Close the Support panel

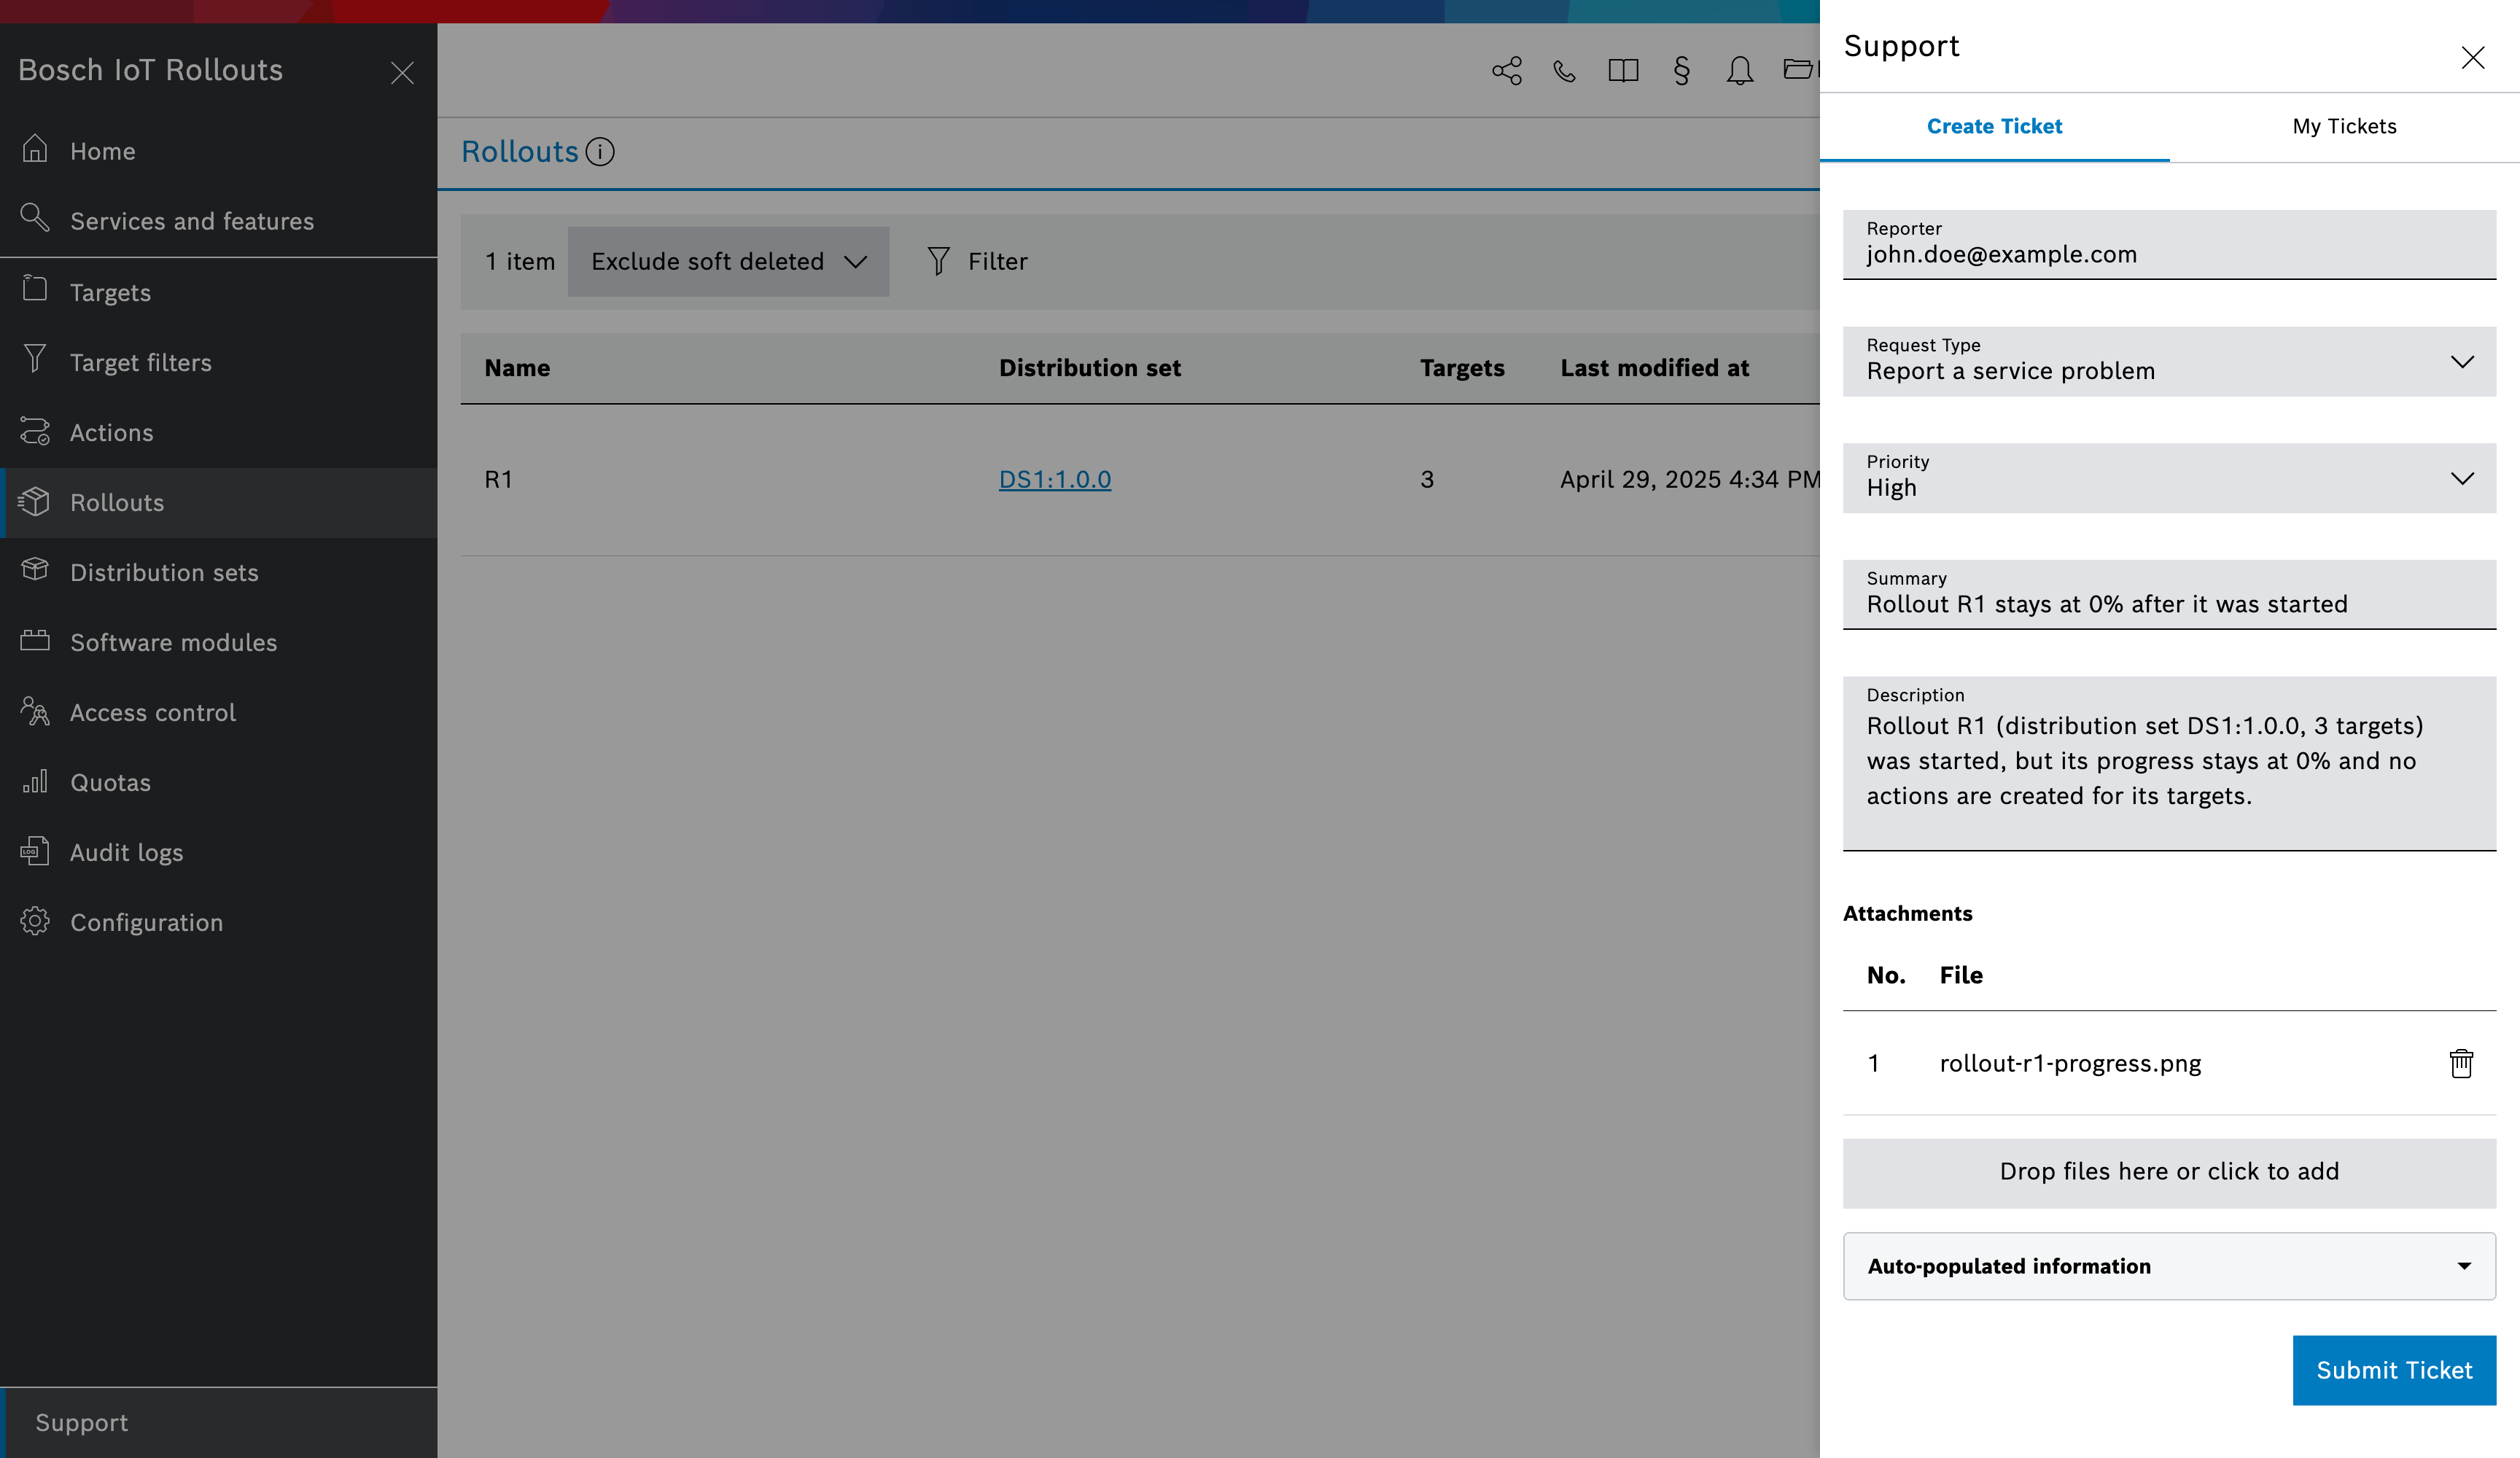pyautogui.click(x=2472, y=58)
